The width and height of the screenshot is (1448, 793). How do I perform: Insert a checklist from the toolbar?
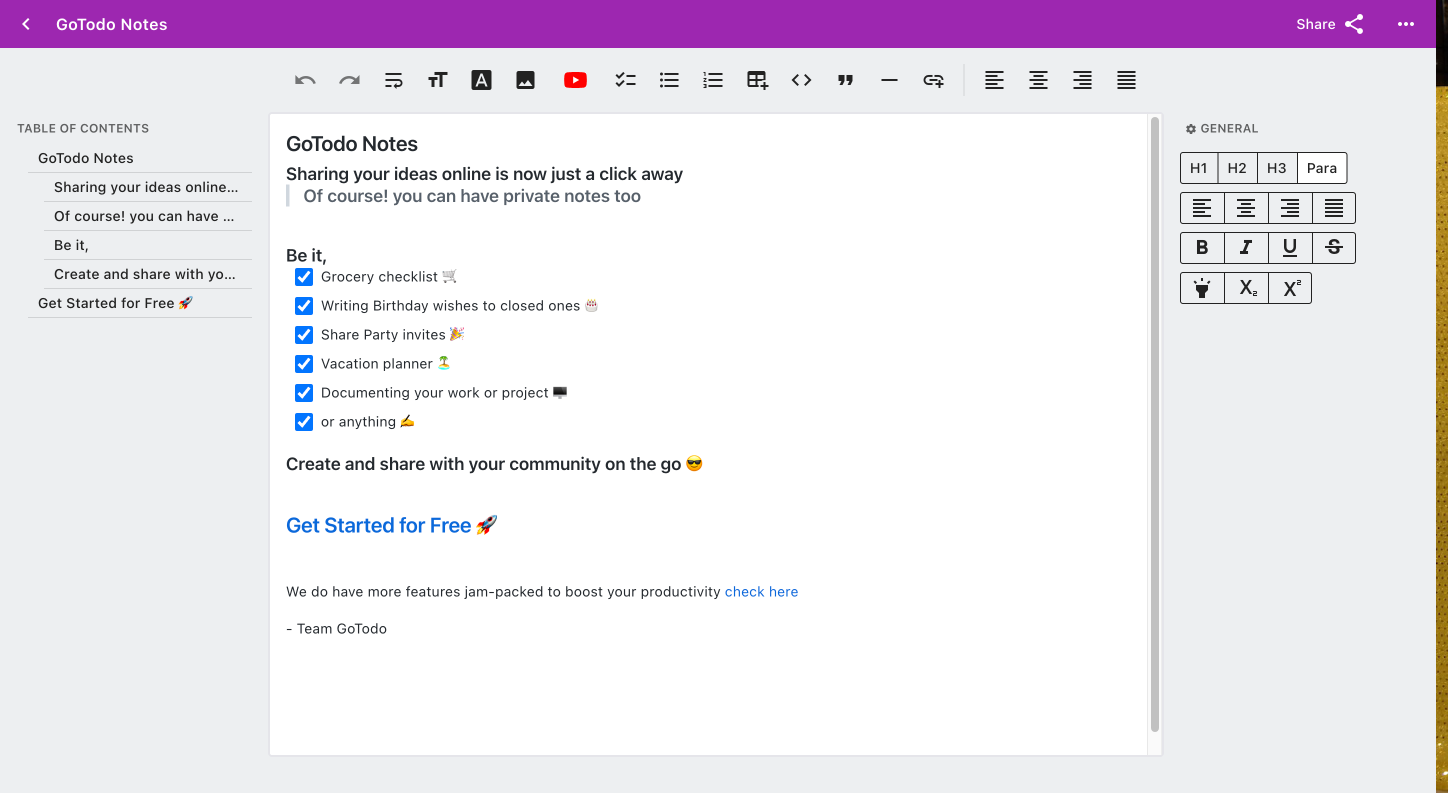pyautogui.click(x=625, y=80)
